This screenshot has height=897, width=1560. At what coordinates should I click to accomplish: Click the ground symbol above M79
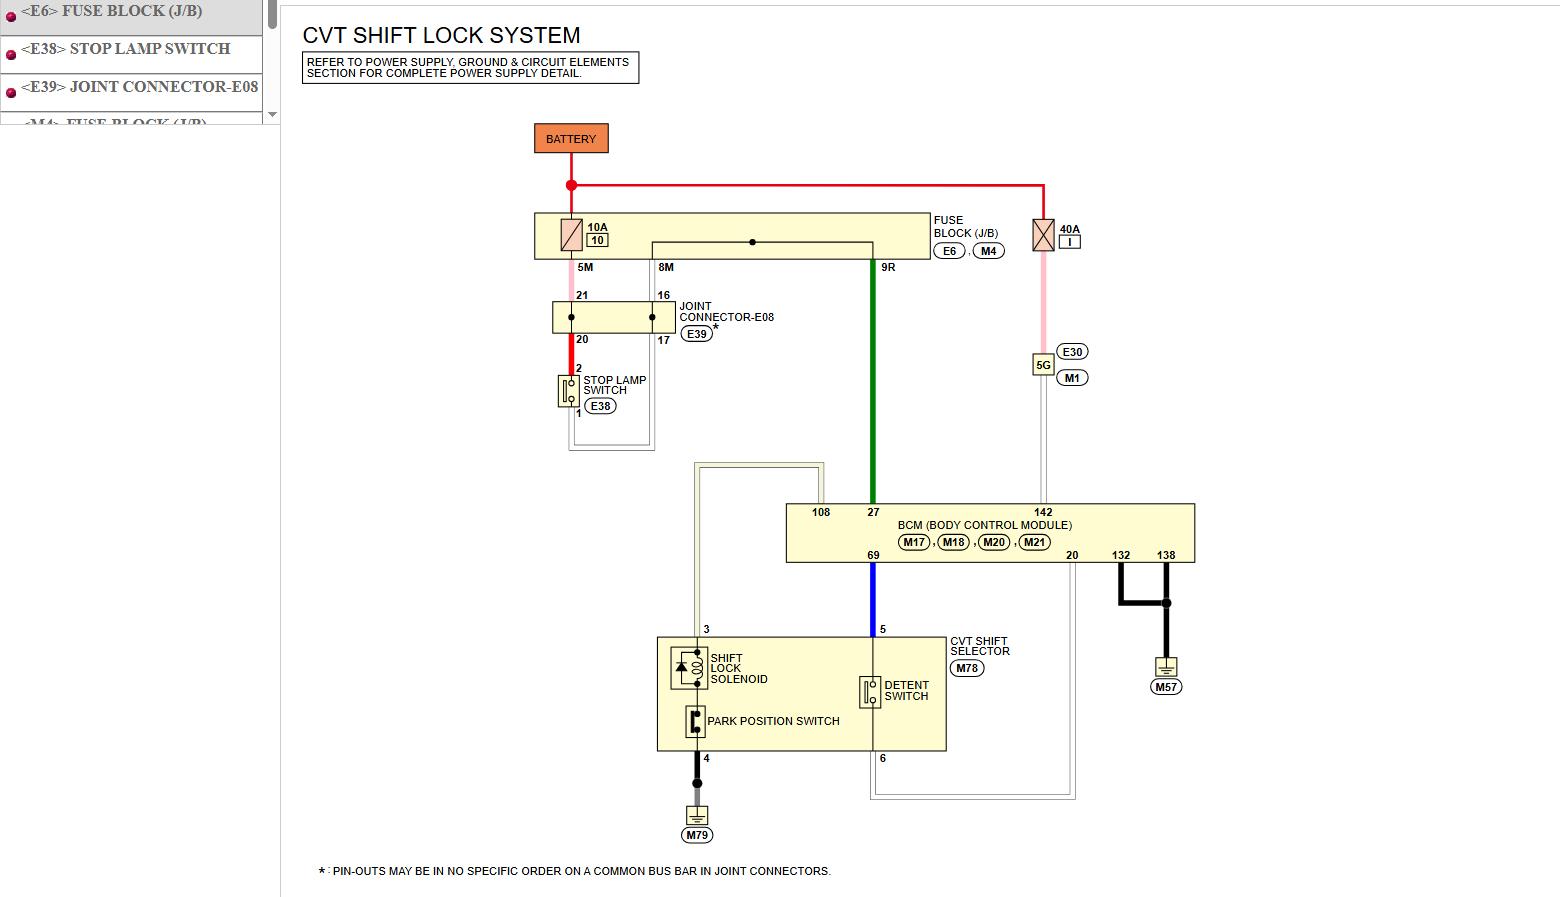coord(697,815)
